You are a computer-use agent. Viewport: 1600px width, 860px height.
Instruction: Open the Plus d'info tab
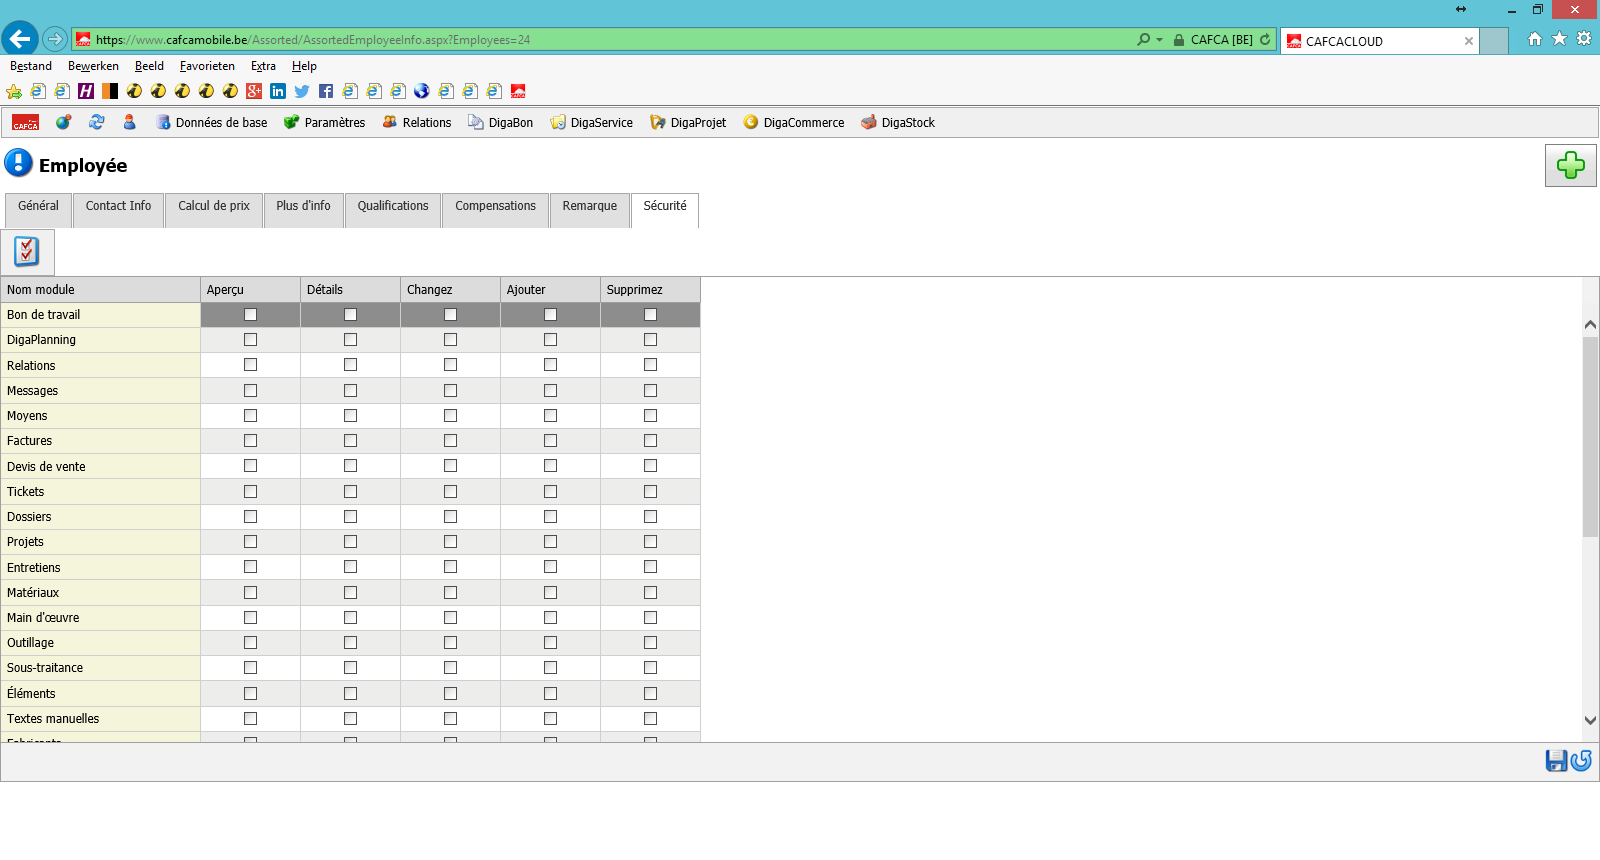303,210
